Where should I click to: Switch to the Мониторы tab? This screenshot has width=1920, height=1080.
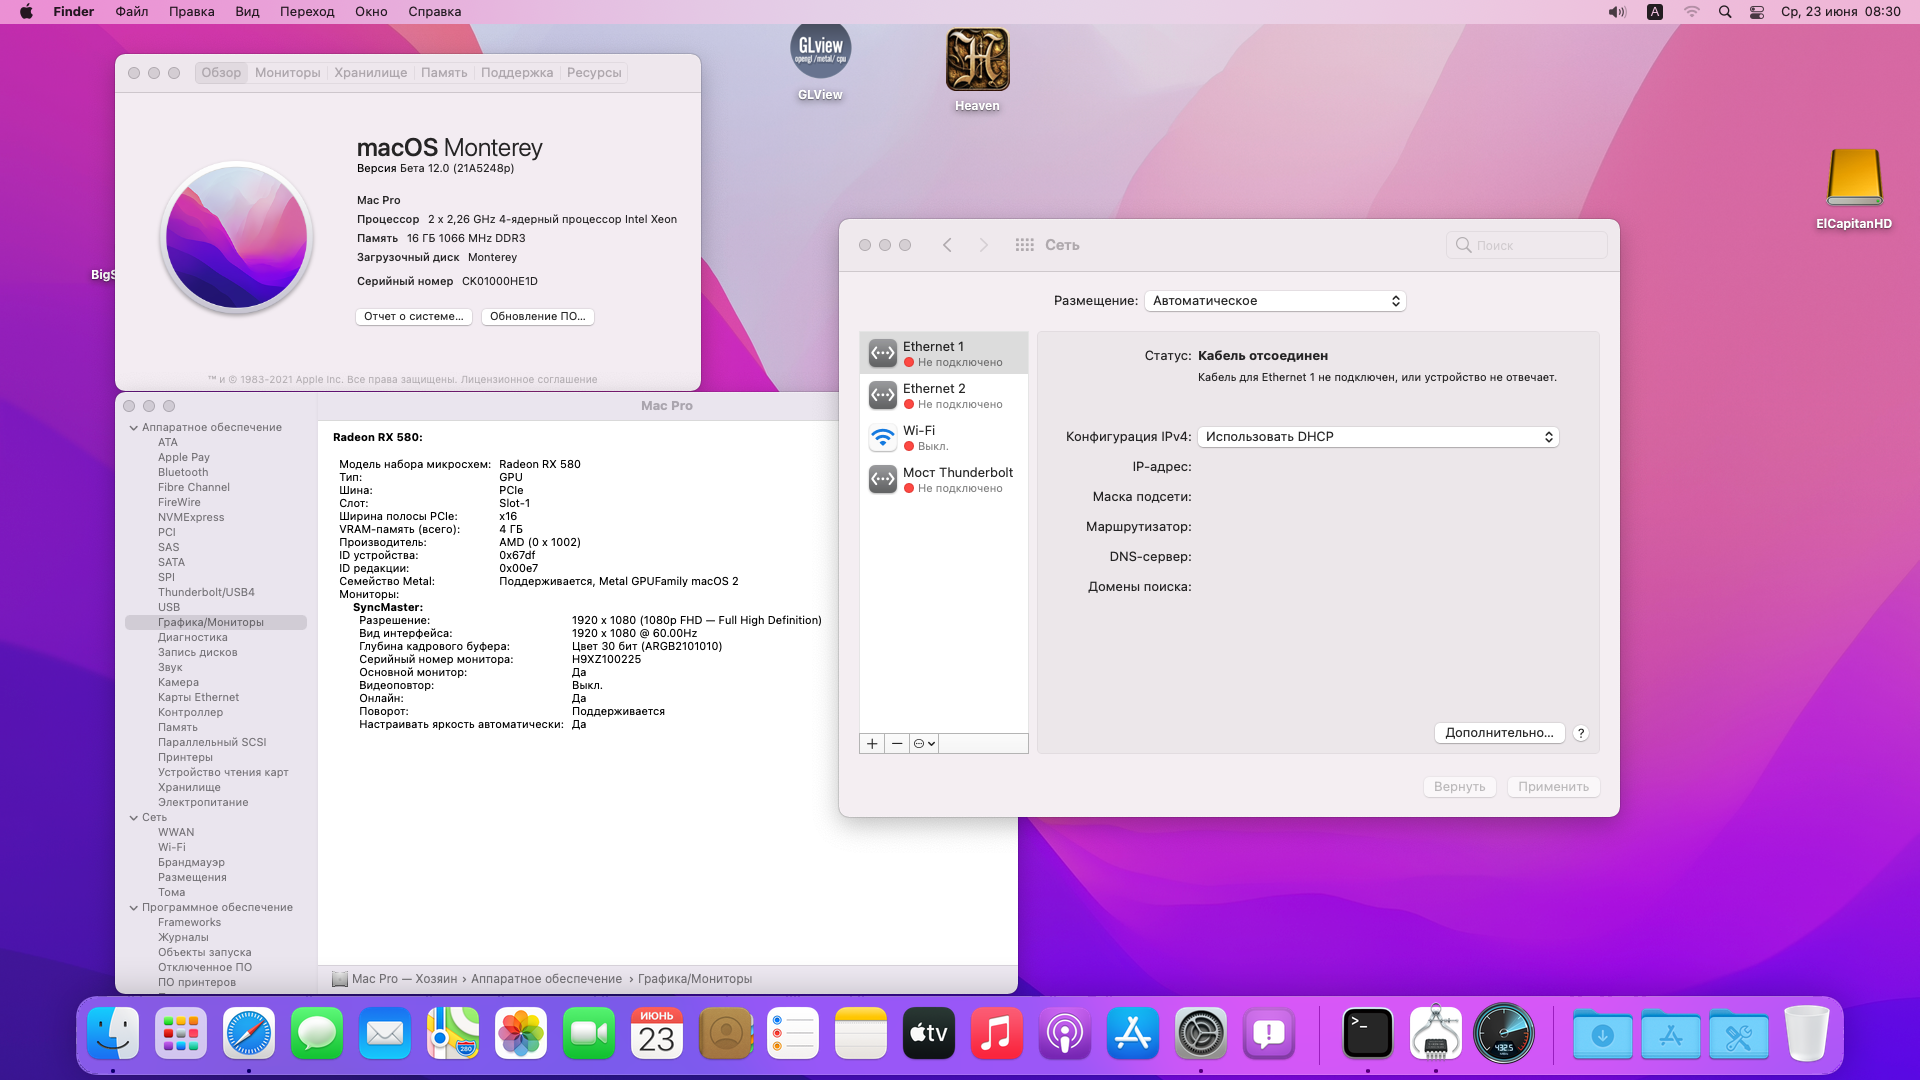click(287, 73)
